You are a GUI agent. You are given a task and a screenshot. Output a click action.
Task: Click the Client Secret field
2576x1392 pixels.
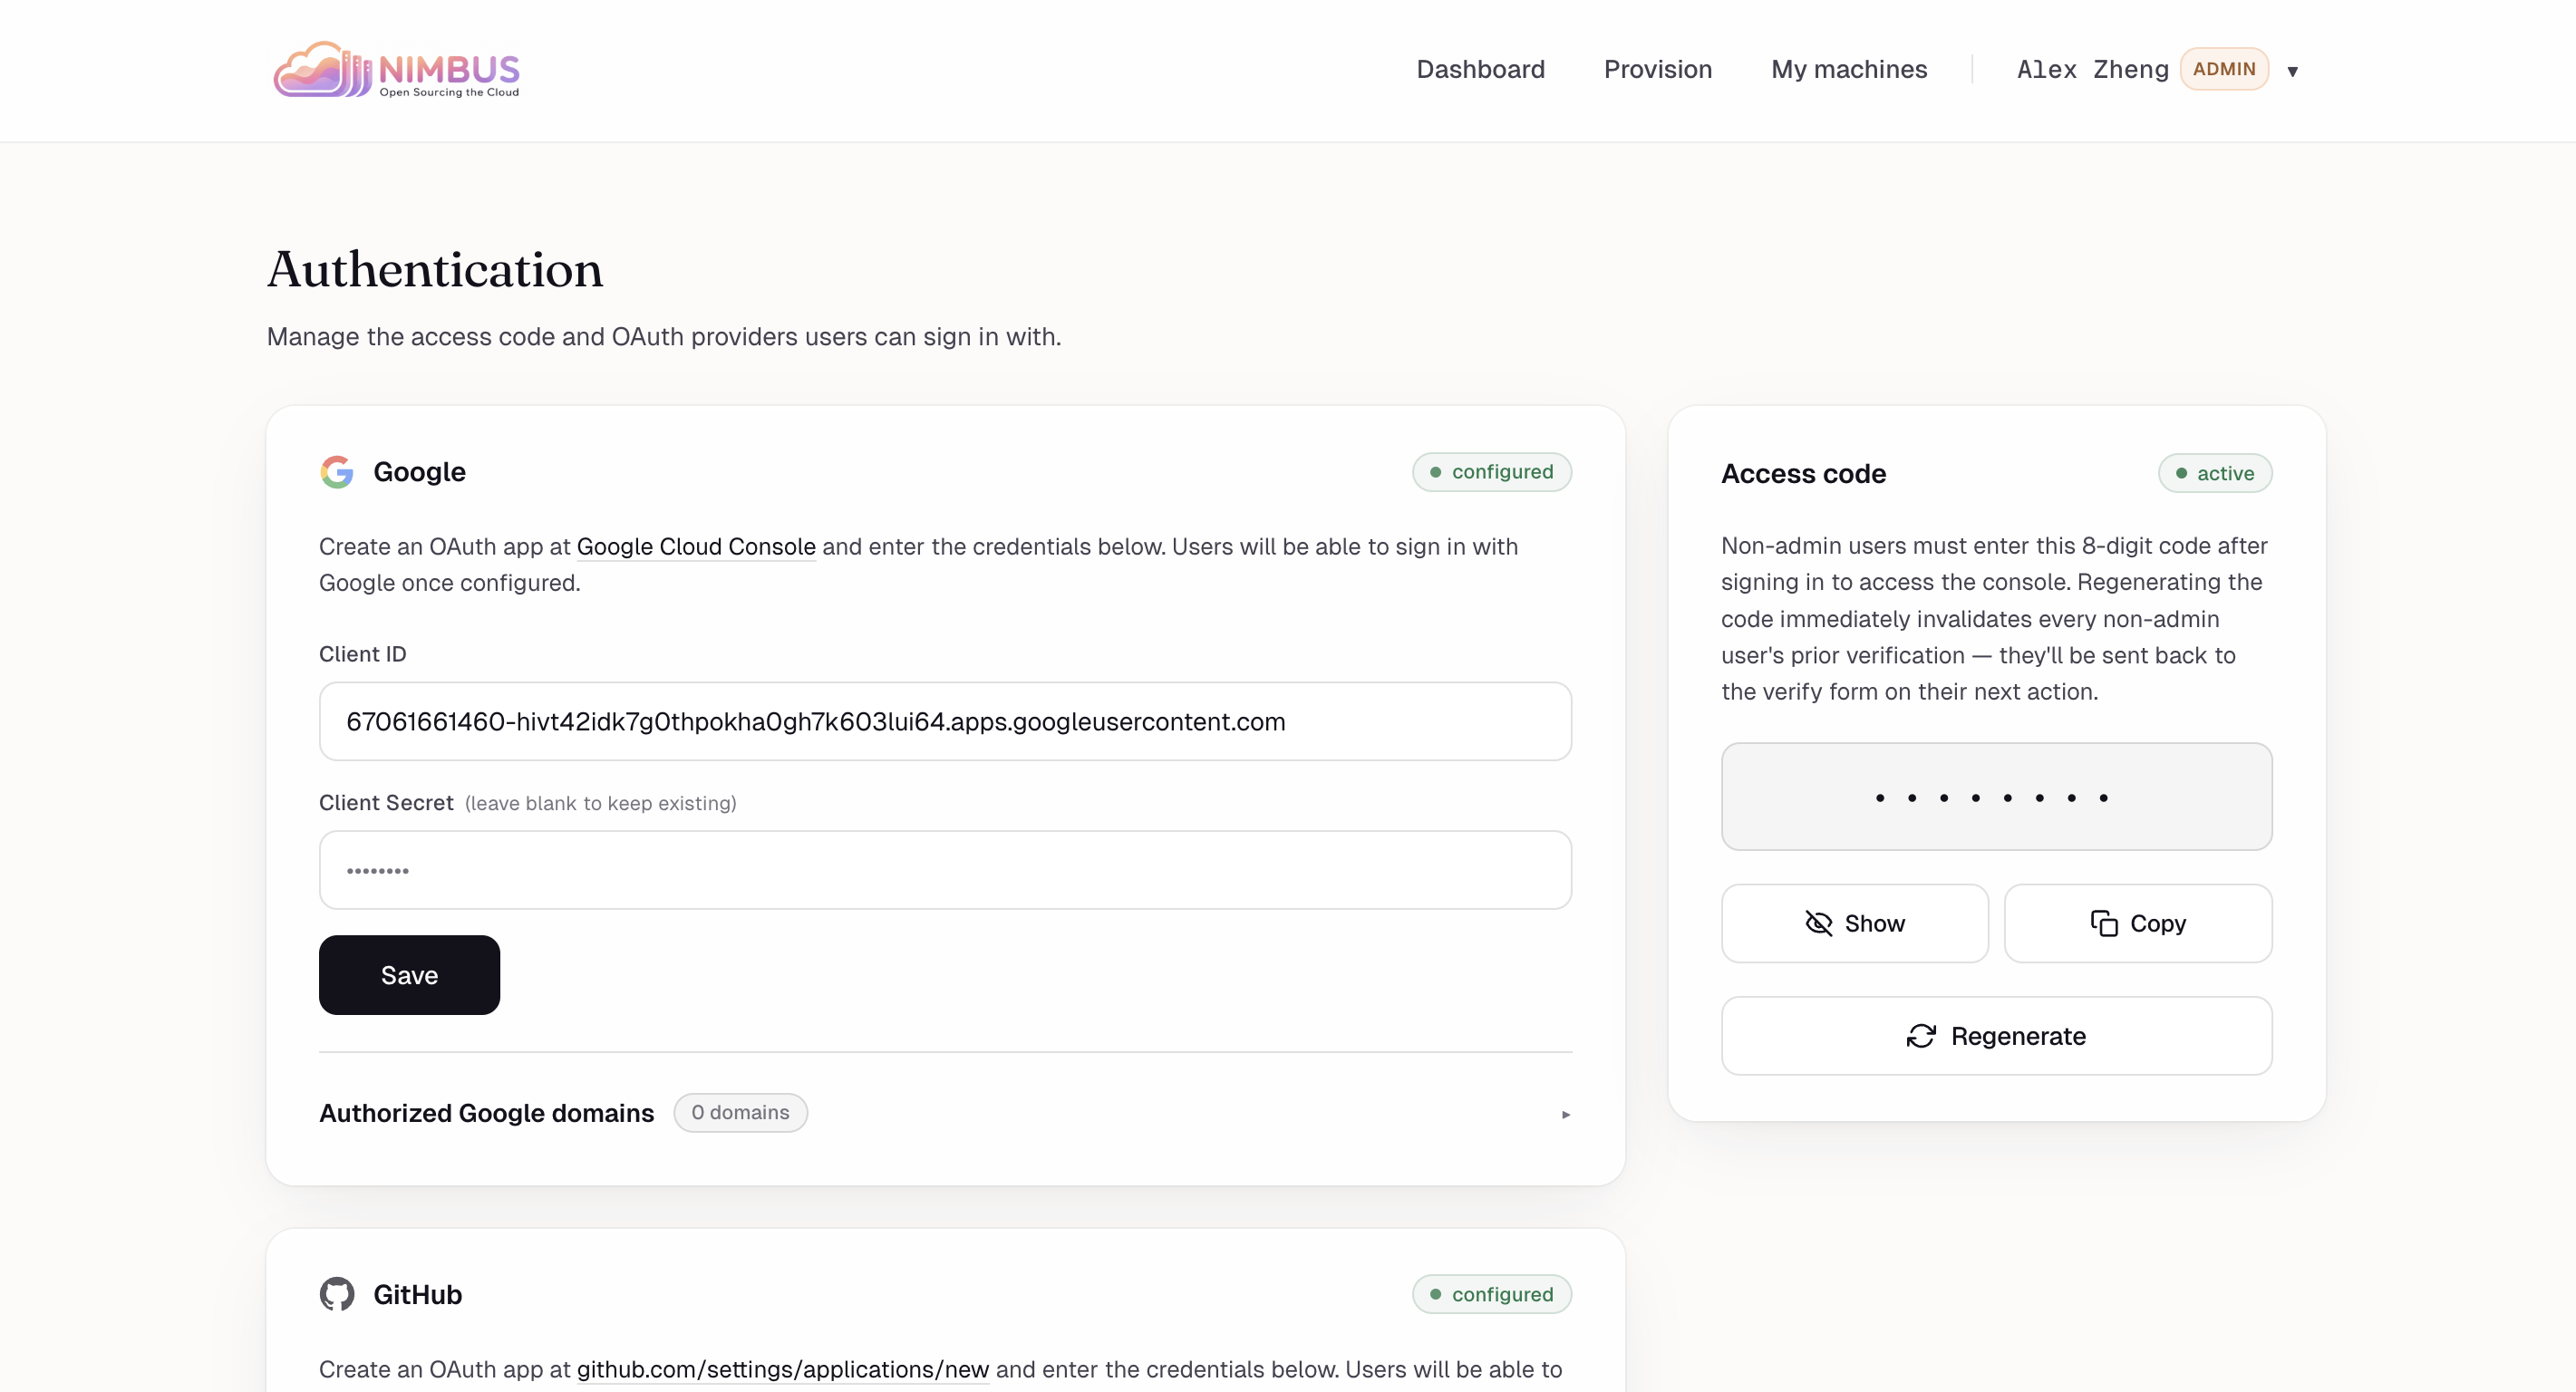(x=944, y=870)
